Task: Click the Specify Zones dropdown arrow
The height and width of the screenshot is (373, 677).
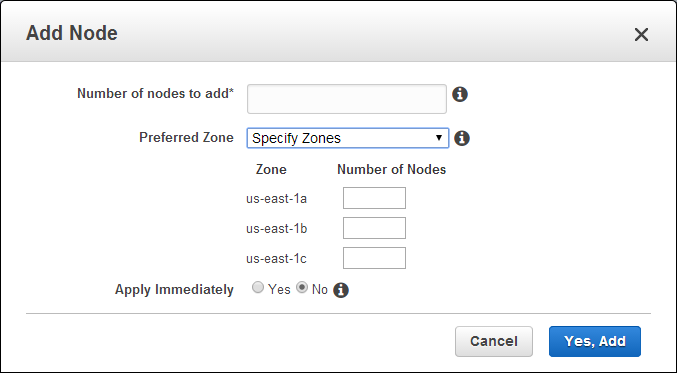Action: pos(439,138)
